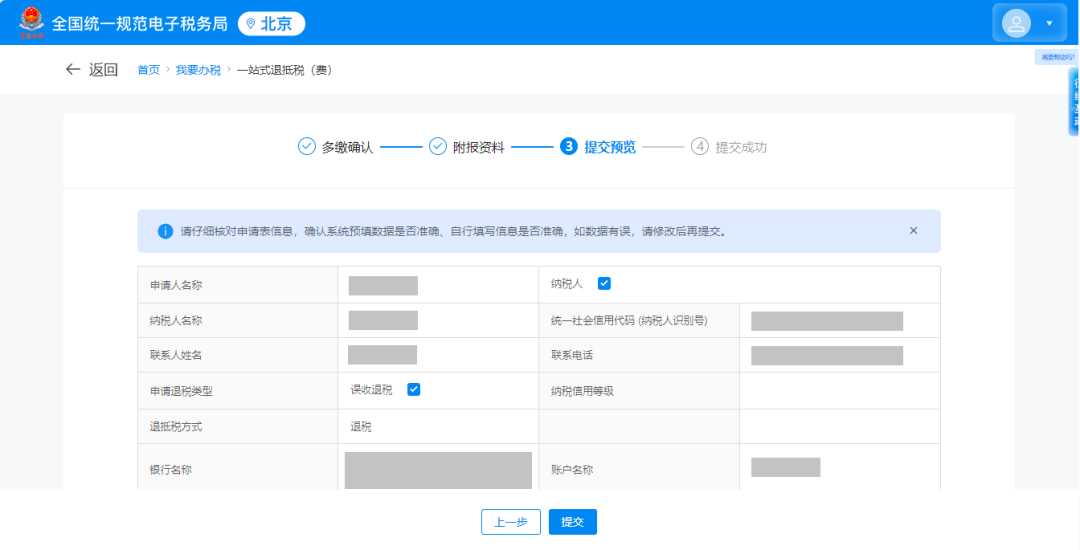Viewport: 1080px width, 550px height.
Task: Open the 北京 location selector
Action: pos(271,24)
